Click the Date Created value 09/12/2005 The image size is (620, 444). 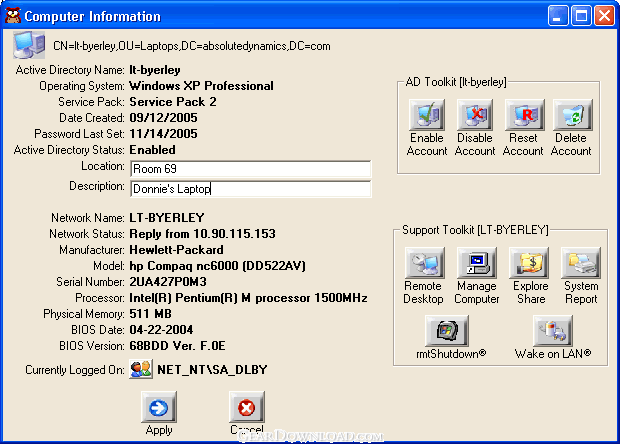(x=163, y=118)
